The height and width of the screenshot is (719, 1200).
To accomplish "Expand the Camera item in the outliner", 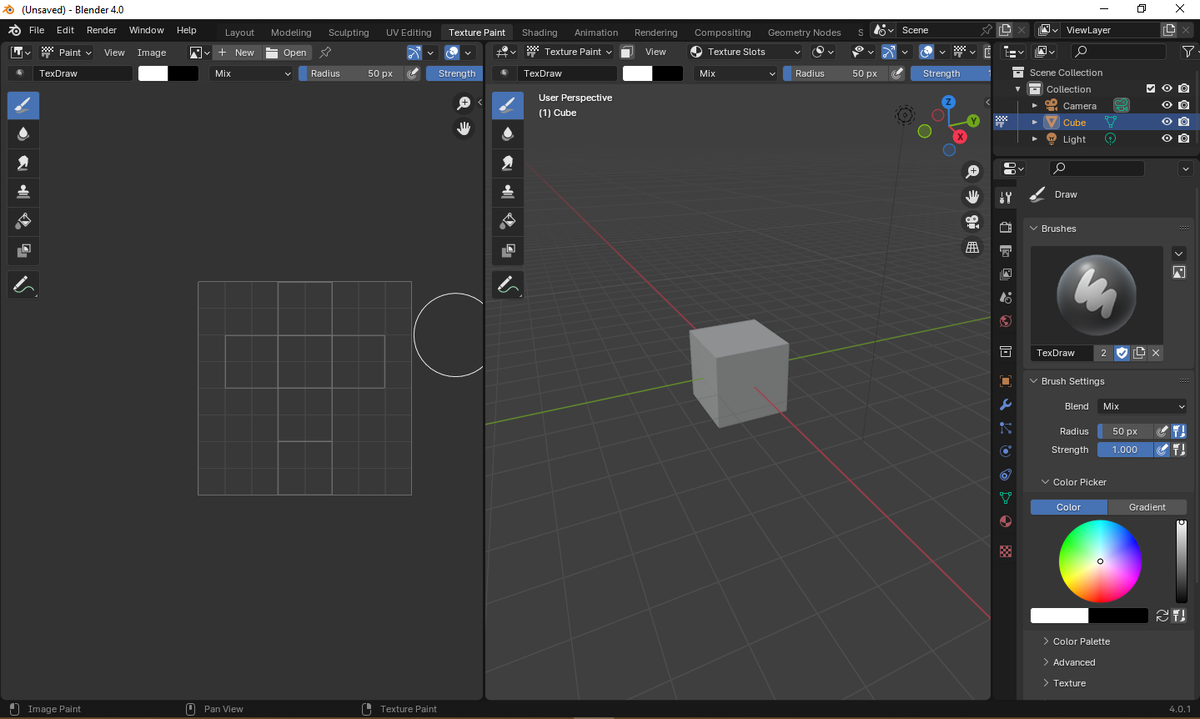I will (1035, 105).
